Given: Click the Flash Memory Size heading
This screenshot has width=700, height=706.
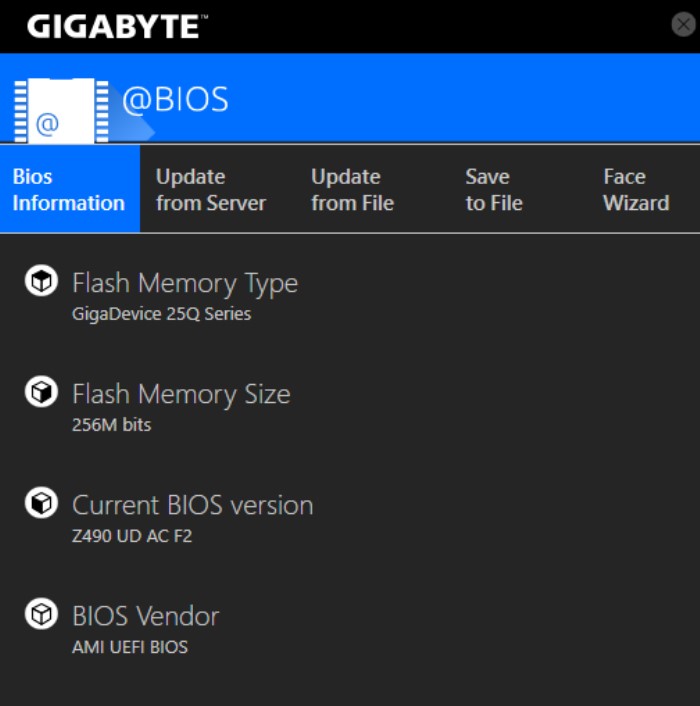Looking at the screenshot, I should pos(181,394).
